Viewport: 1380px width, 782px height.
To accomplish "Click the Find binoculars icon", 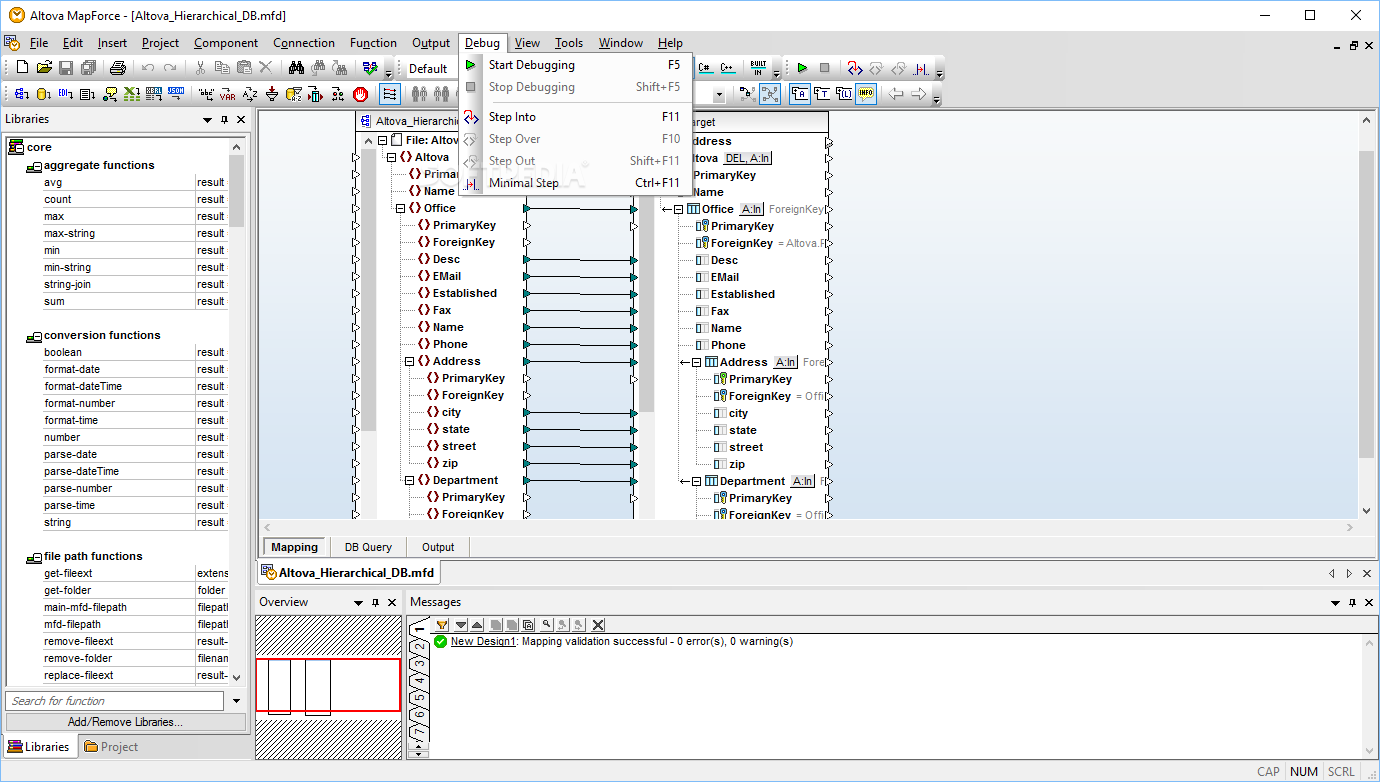I will pyautogui.click(x=296, y=68).
